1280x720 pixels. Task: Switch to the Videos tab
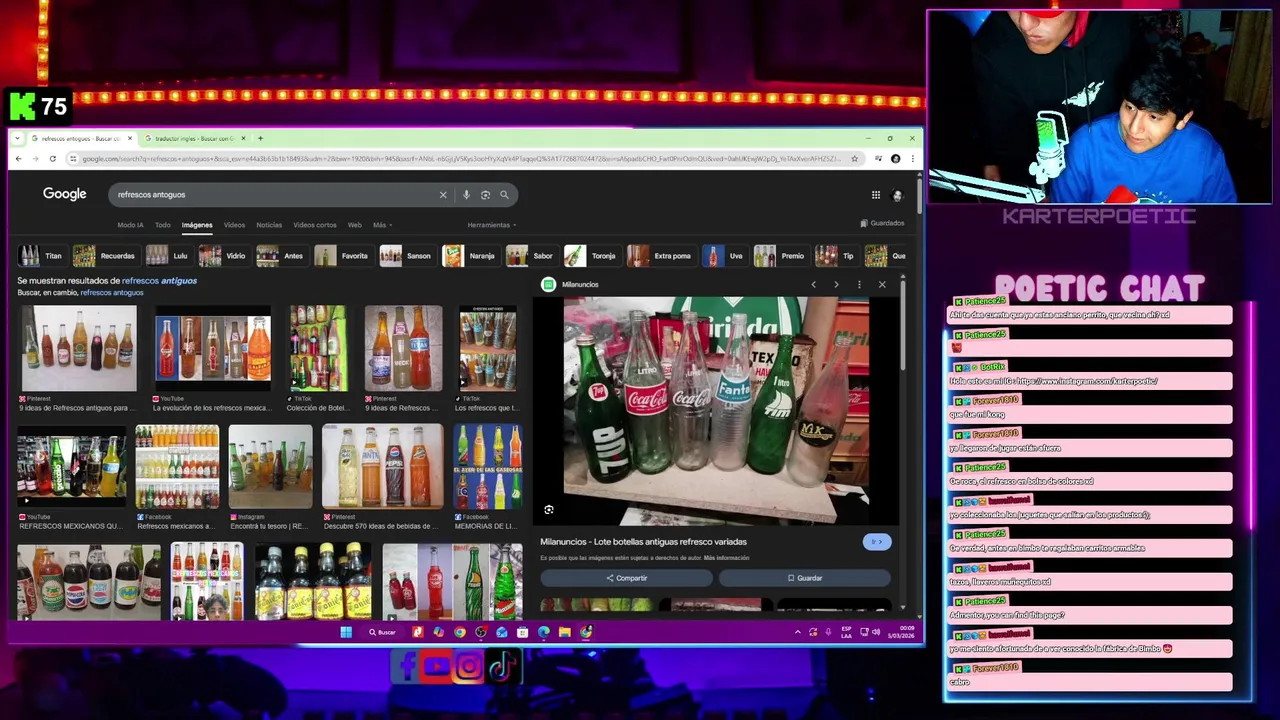[234, 225]
